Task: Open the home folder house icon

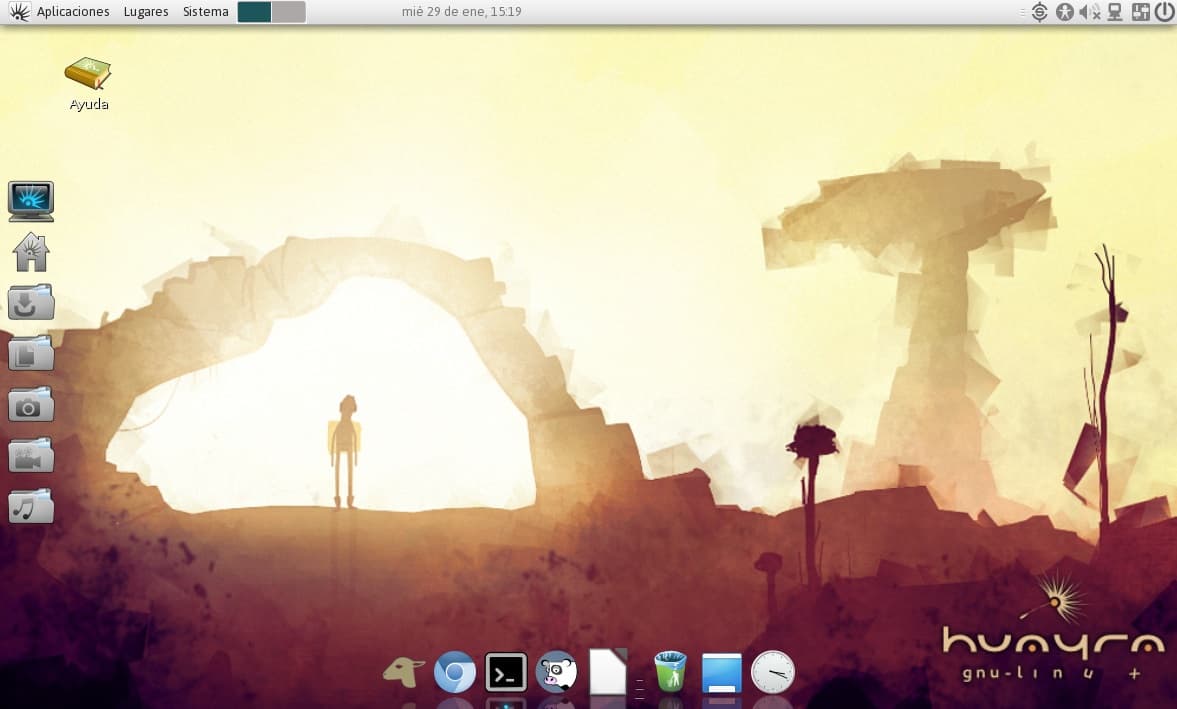Action: pos(31,252)
